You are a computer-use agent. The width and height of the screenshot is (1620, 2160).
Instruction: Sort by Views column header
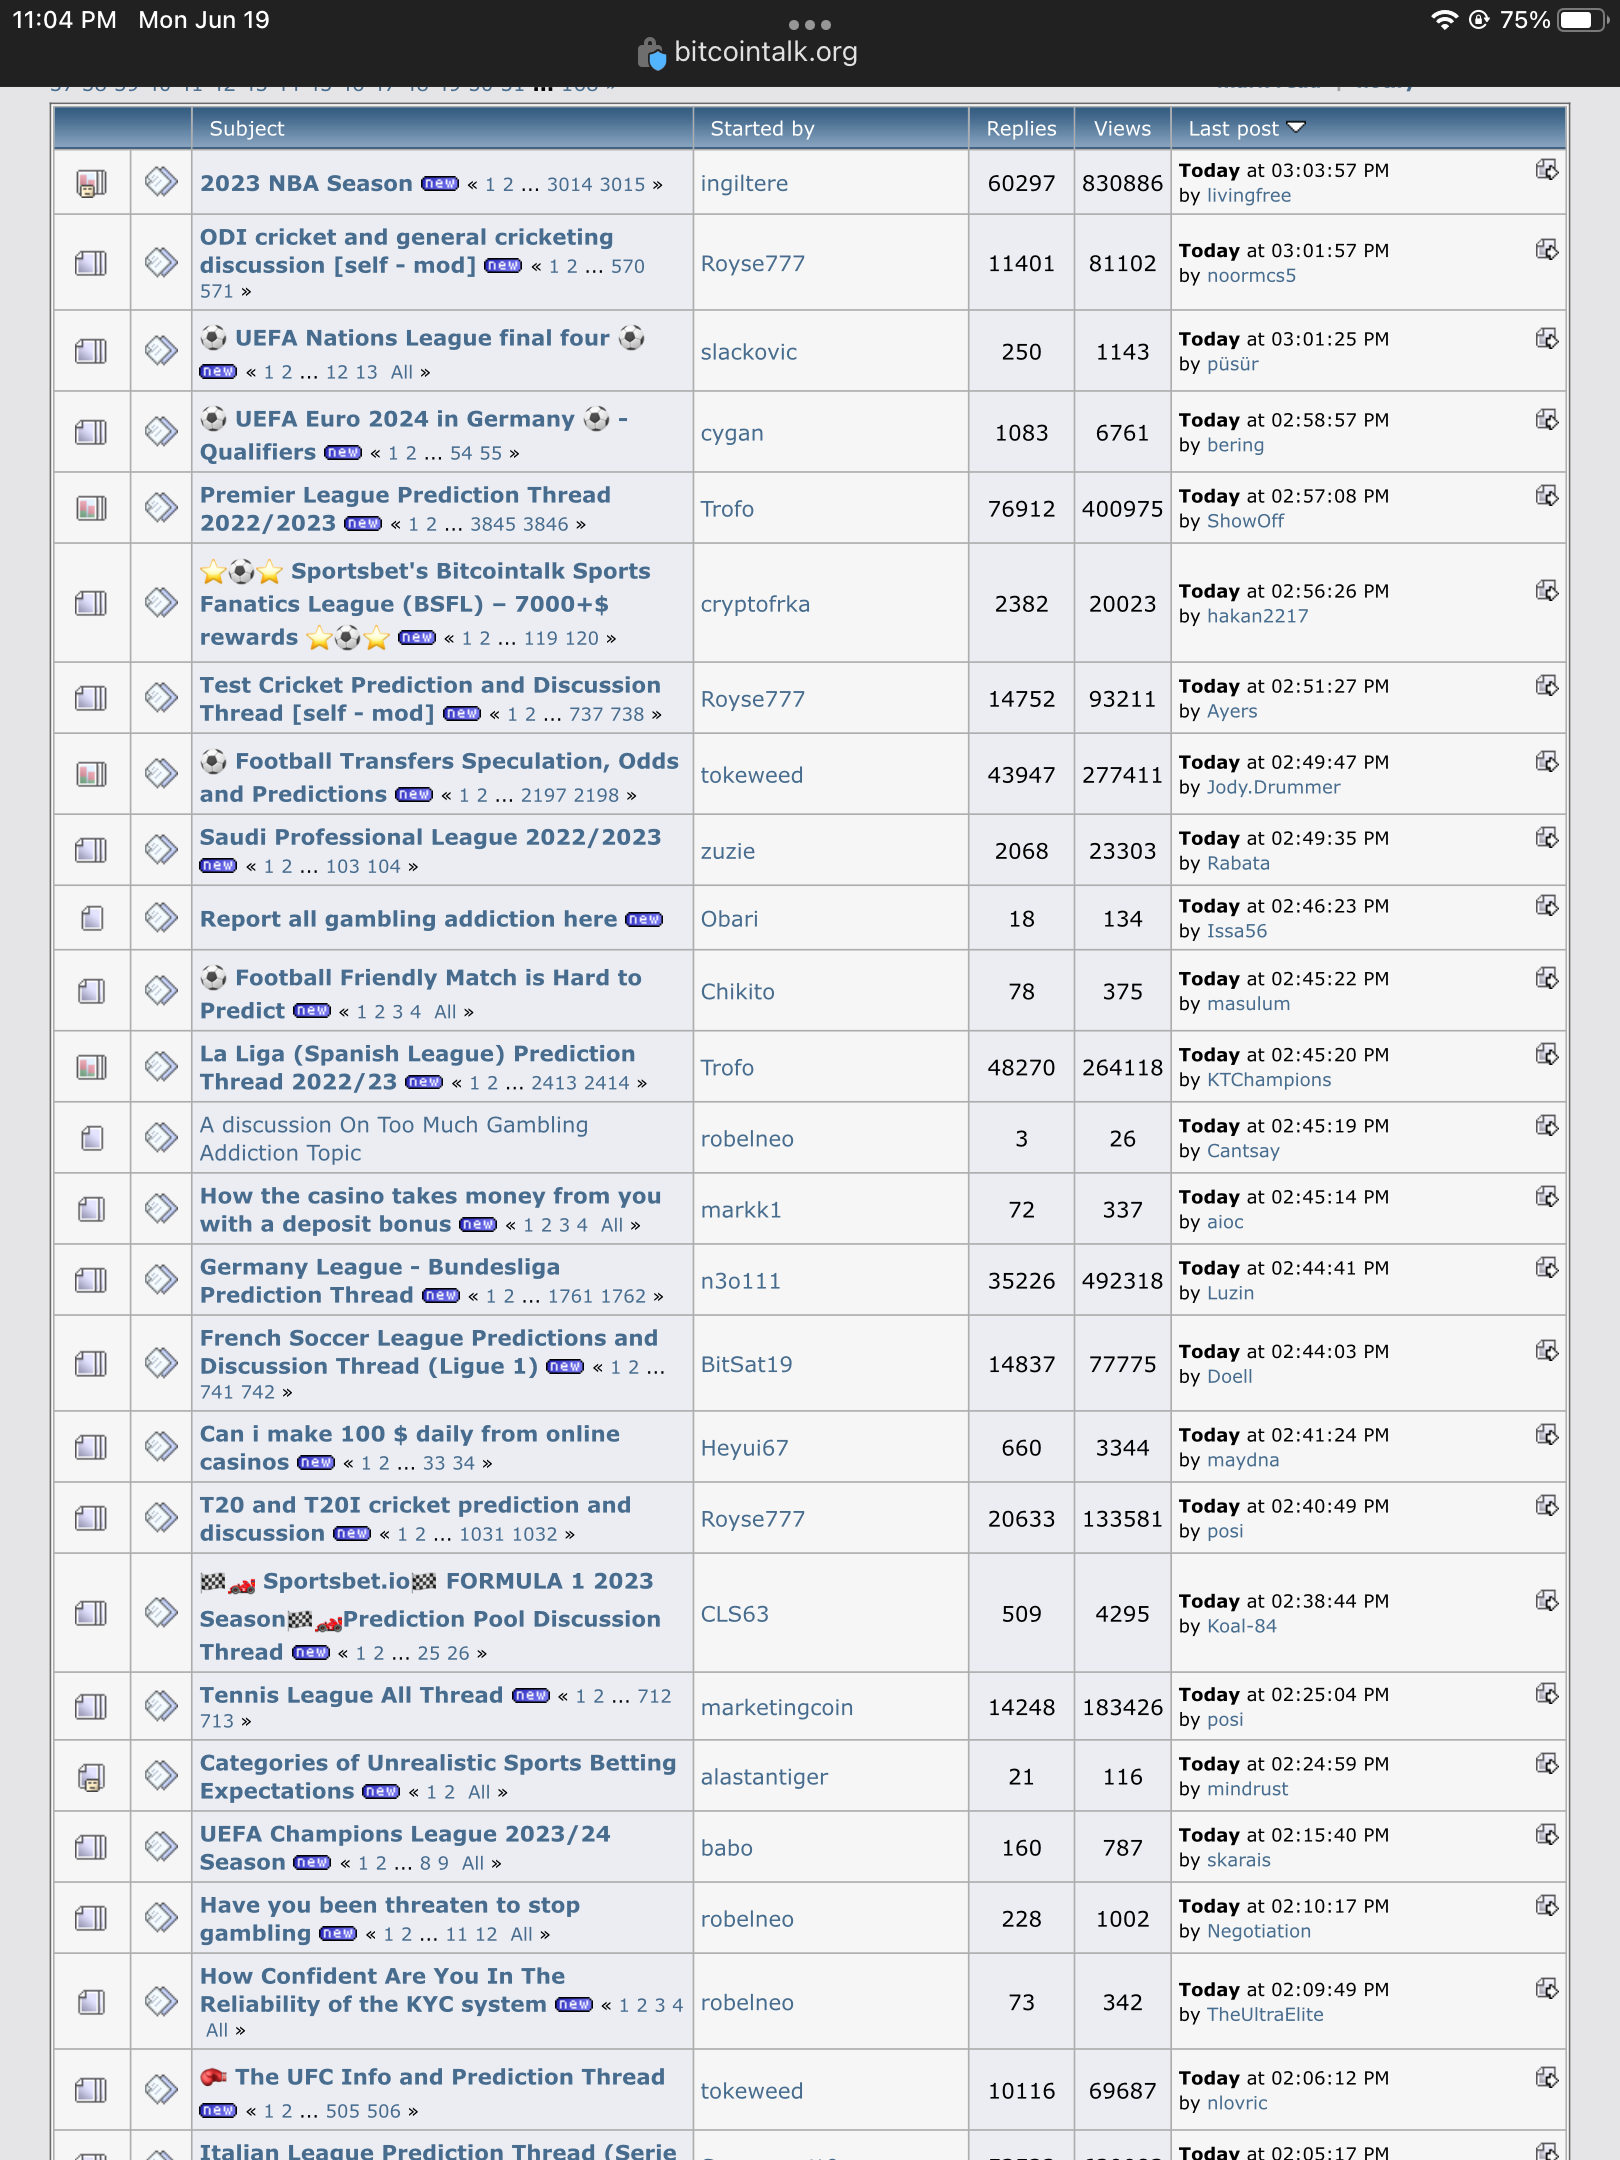click(1122, 129)
